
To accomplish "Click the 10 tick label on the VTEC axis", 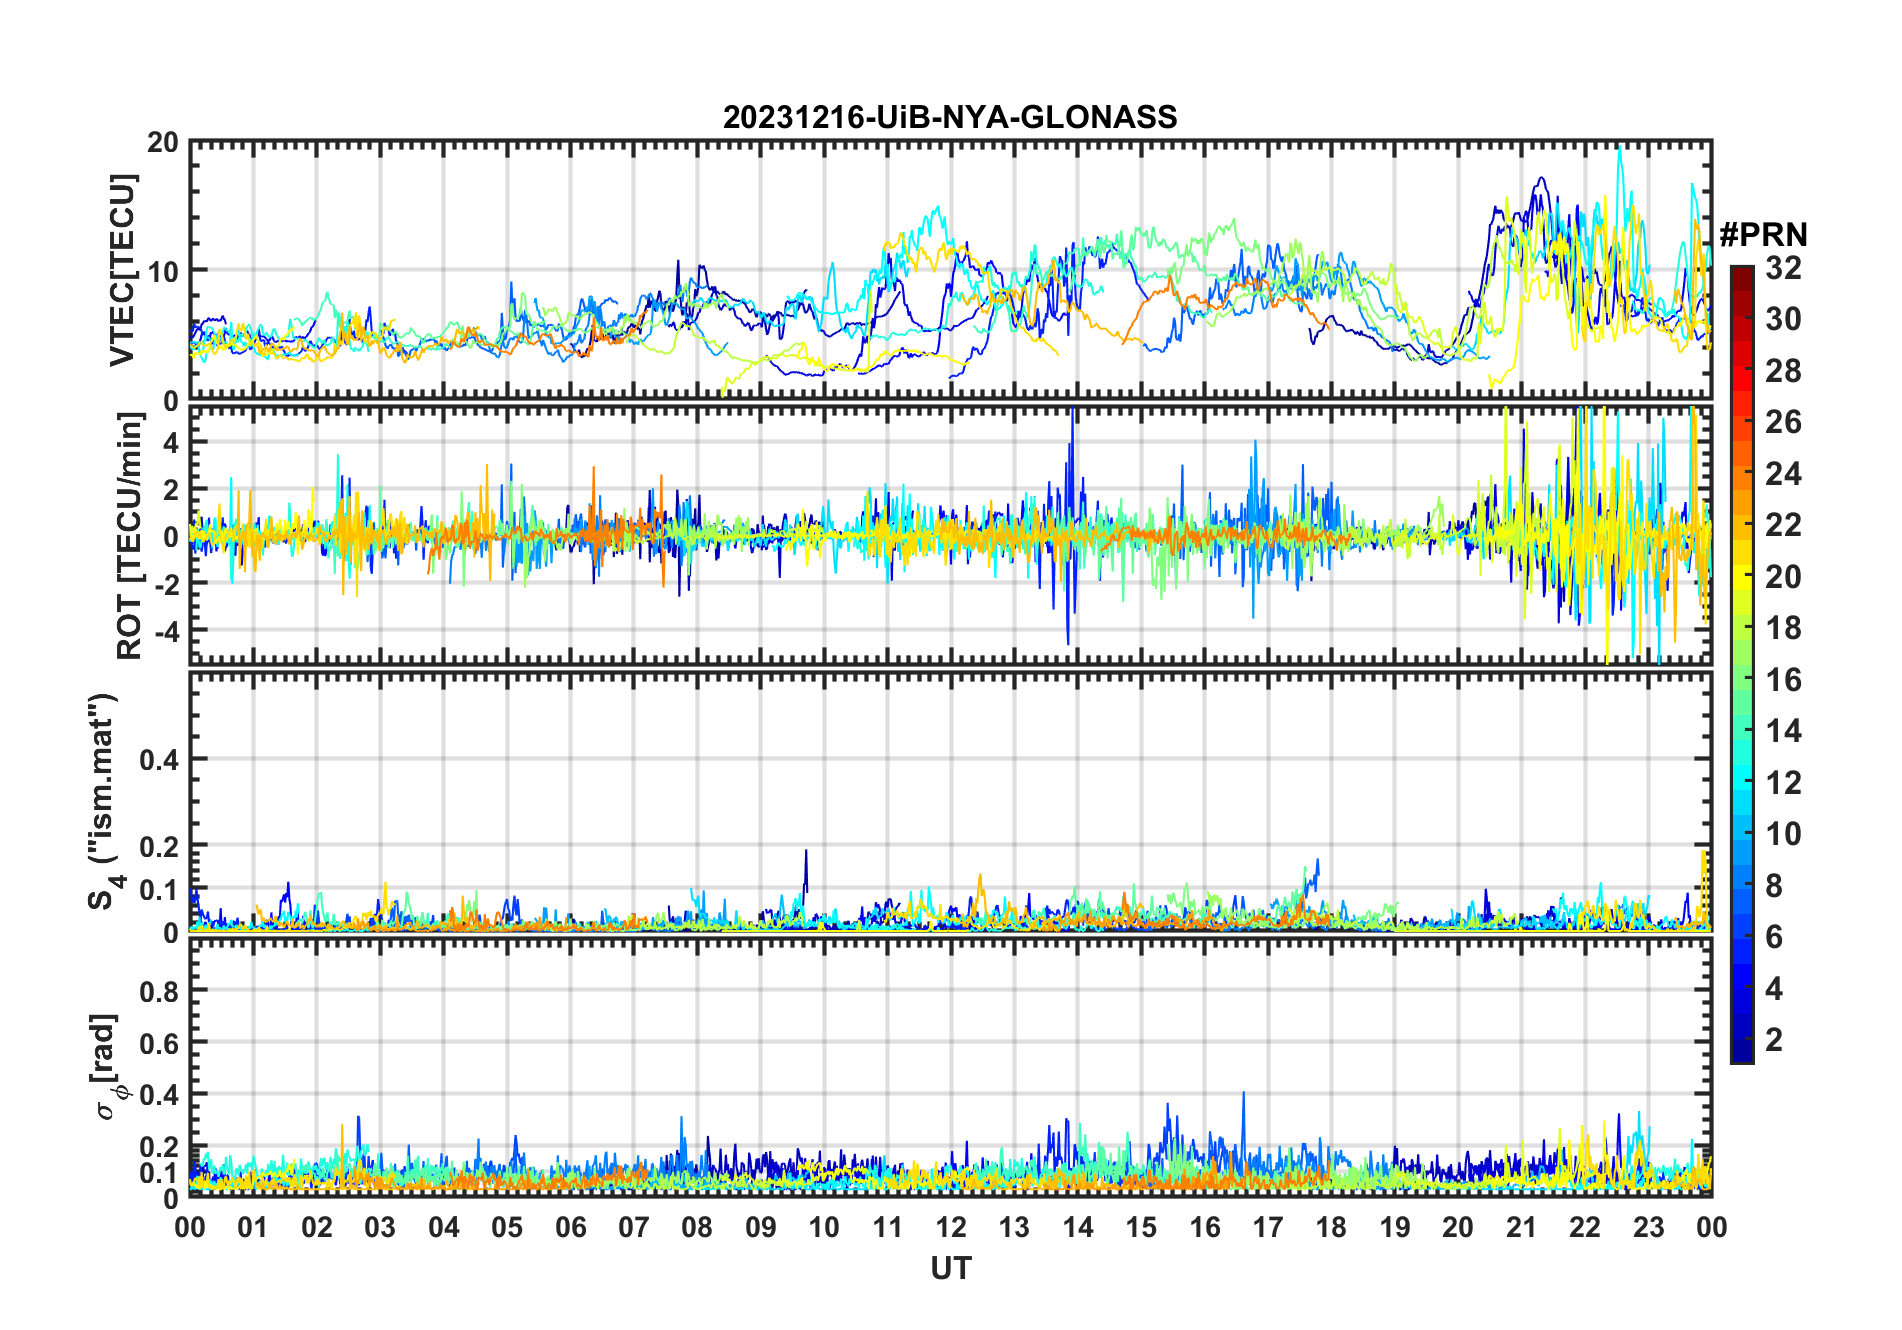I will pos(163,271).
